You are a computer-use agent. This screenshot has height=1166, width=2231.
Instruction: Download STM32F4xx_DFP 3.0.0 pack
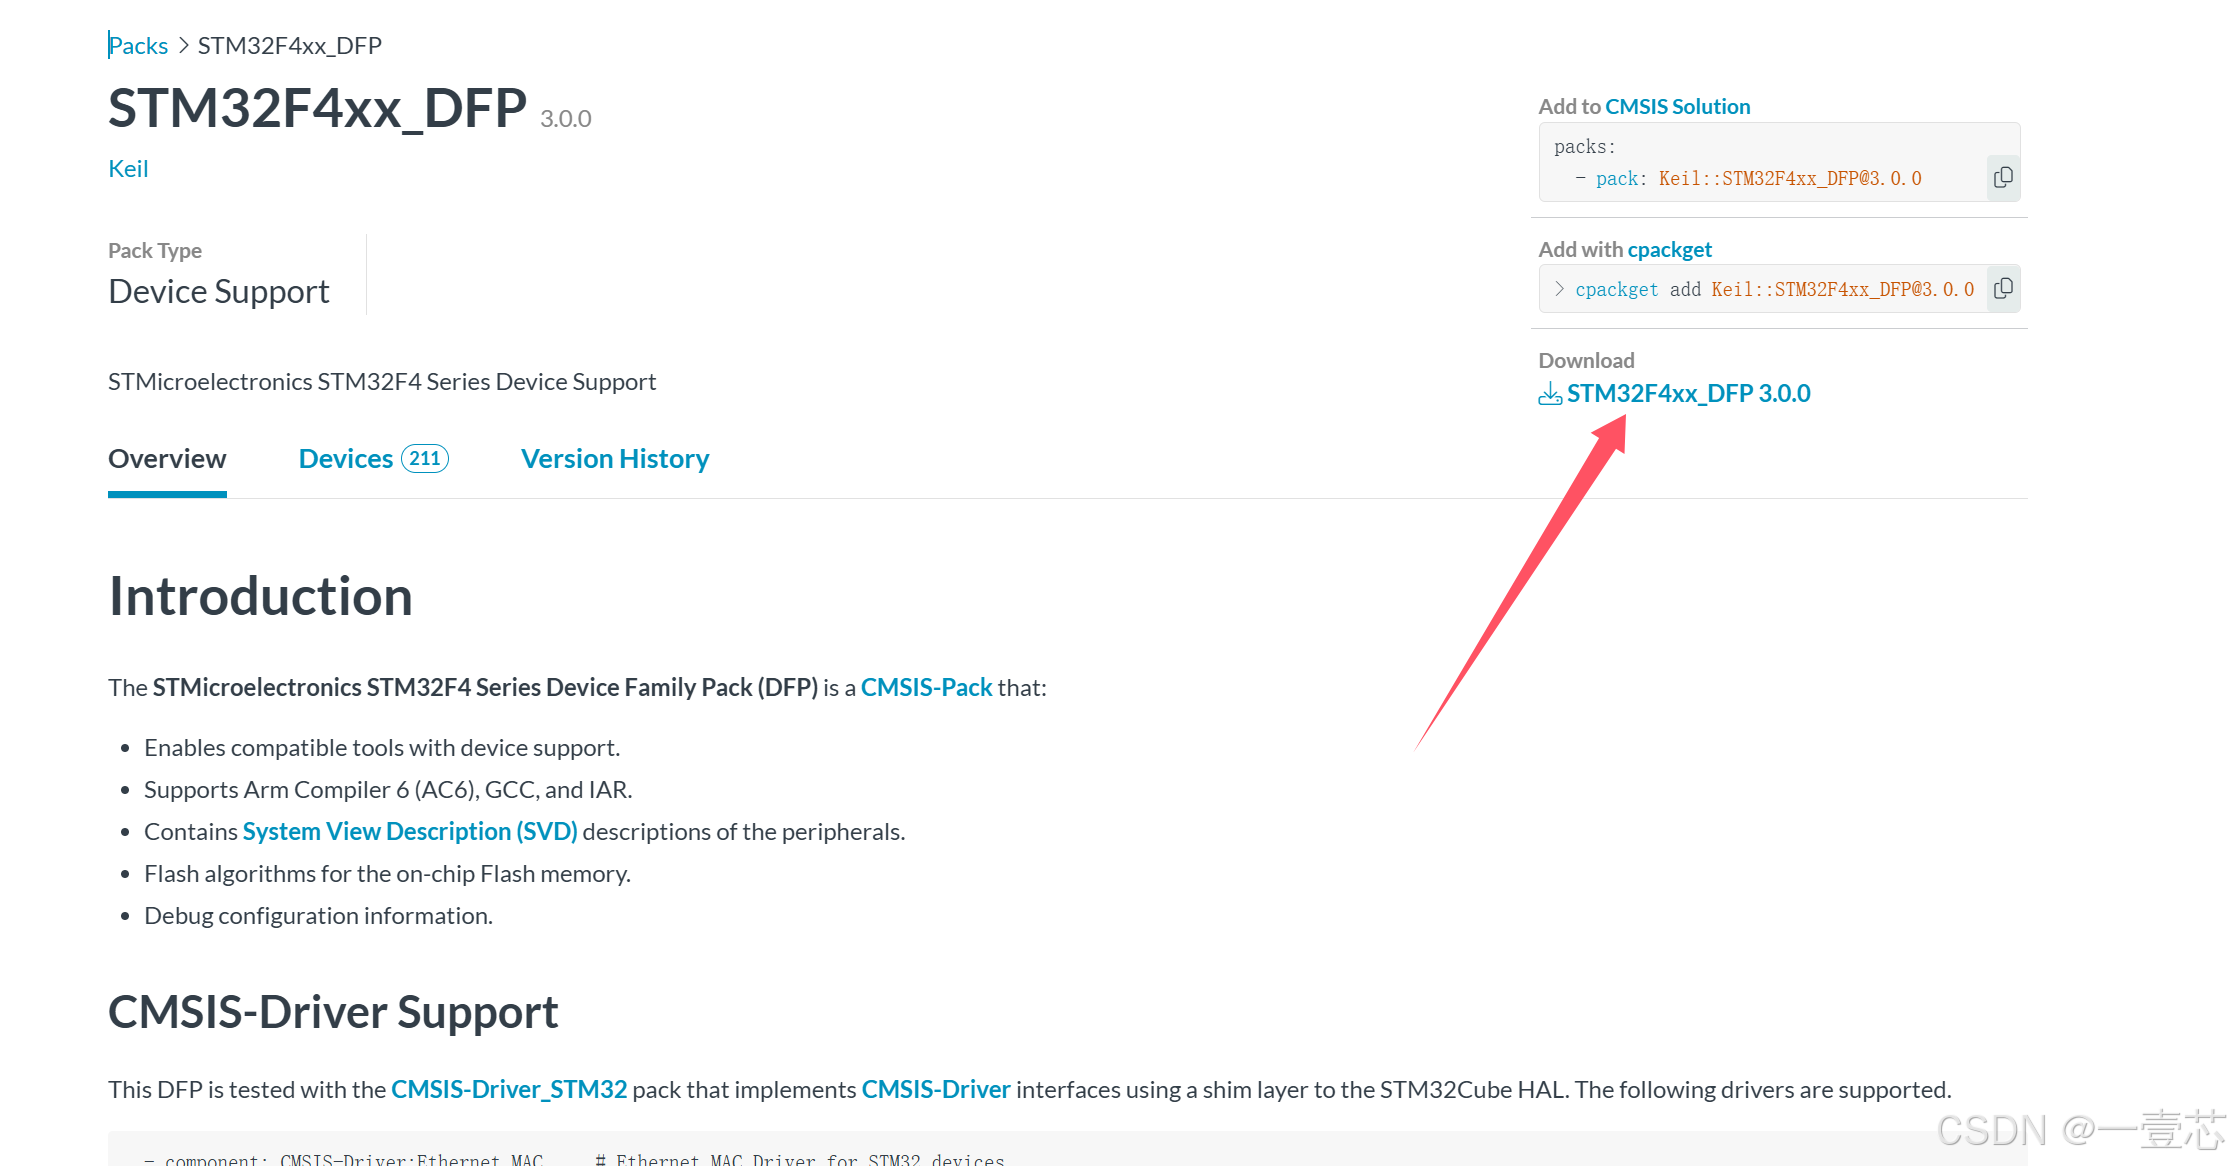point(1688,394)
